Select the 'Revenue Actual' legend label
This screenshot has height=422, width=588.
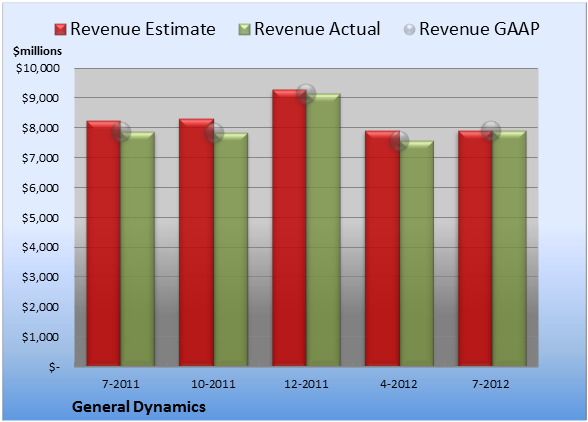pyautogui.click(x=317, y=29)
